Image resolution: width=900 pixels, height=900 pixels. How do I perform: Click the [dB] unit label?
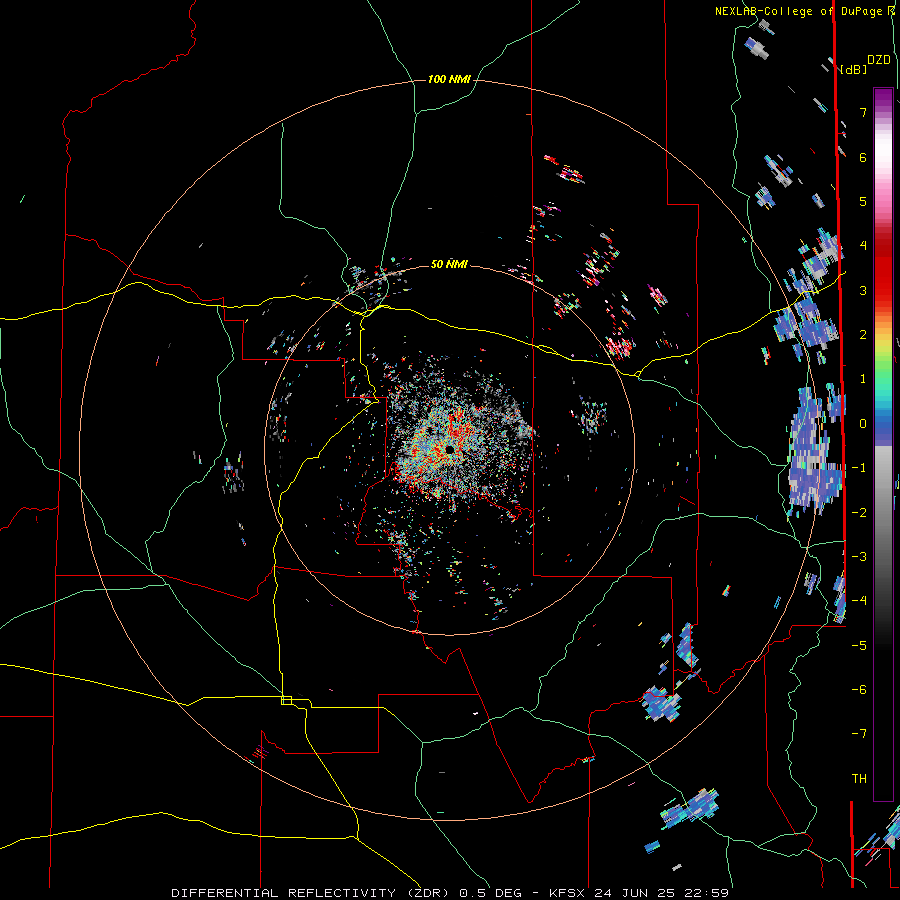tap(852, 69)
